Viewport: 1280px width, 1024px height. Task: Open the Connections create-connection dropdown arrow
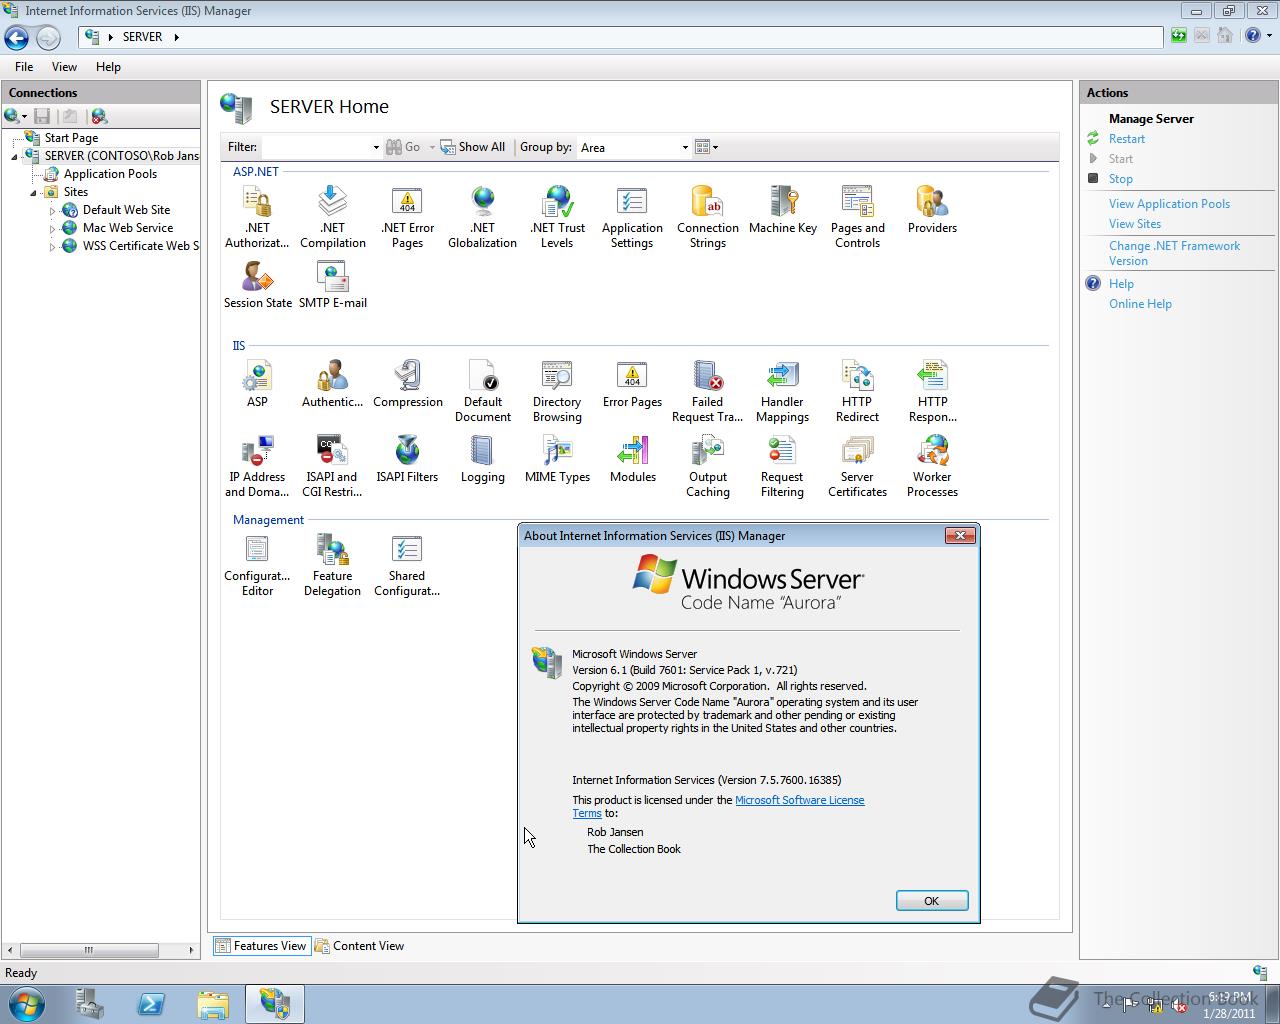pyautogui.click(x=24, y=117)
